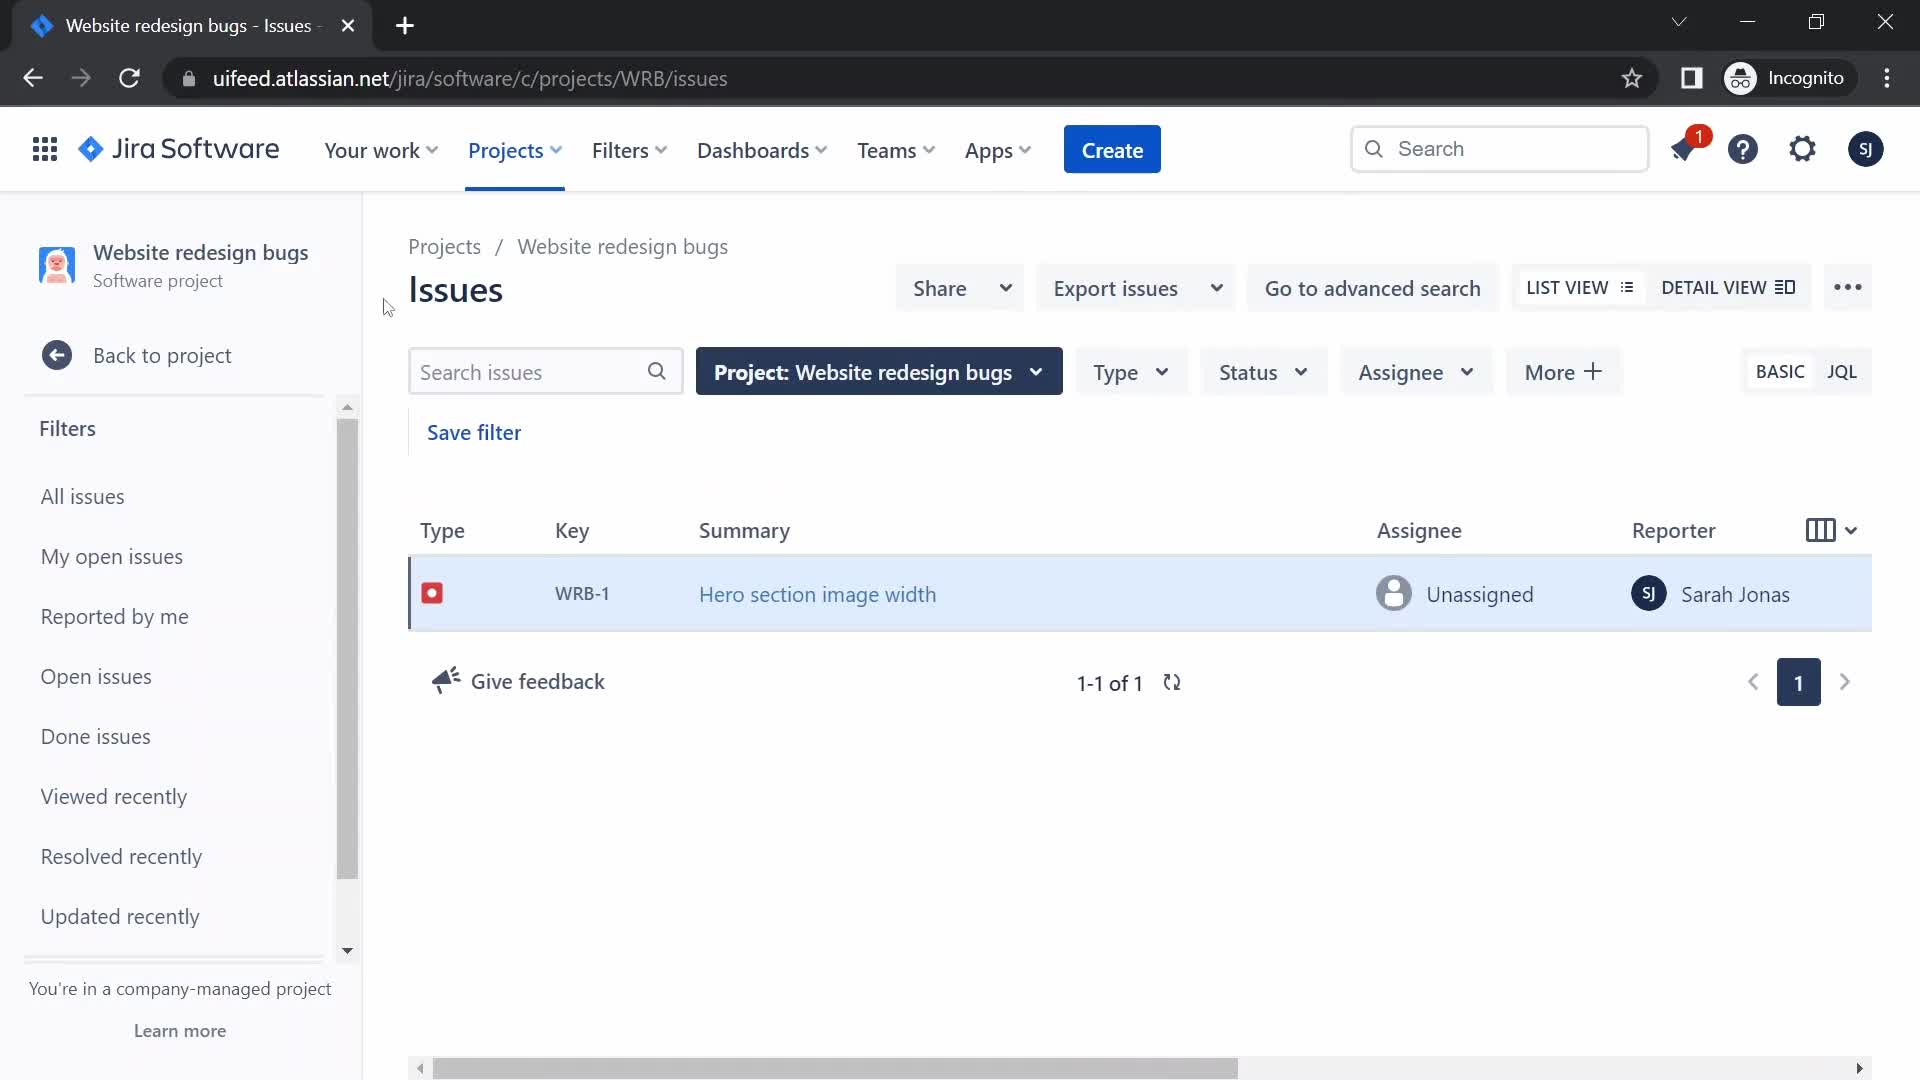Open the browser side panel icon
This screenshot has width=1920, height=1080.
pyautogui.click(x=1691, y=78)
